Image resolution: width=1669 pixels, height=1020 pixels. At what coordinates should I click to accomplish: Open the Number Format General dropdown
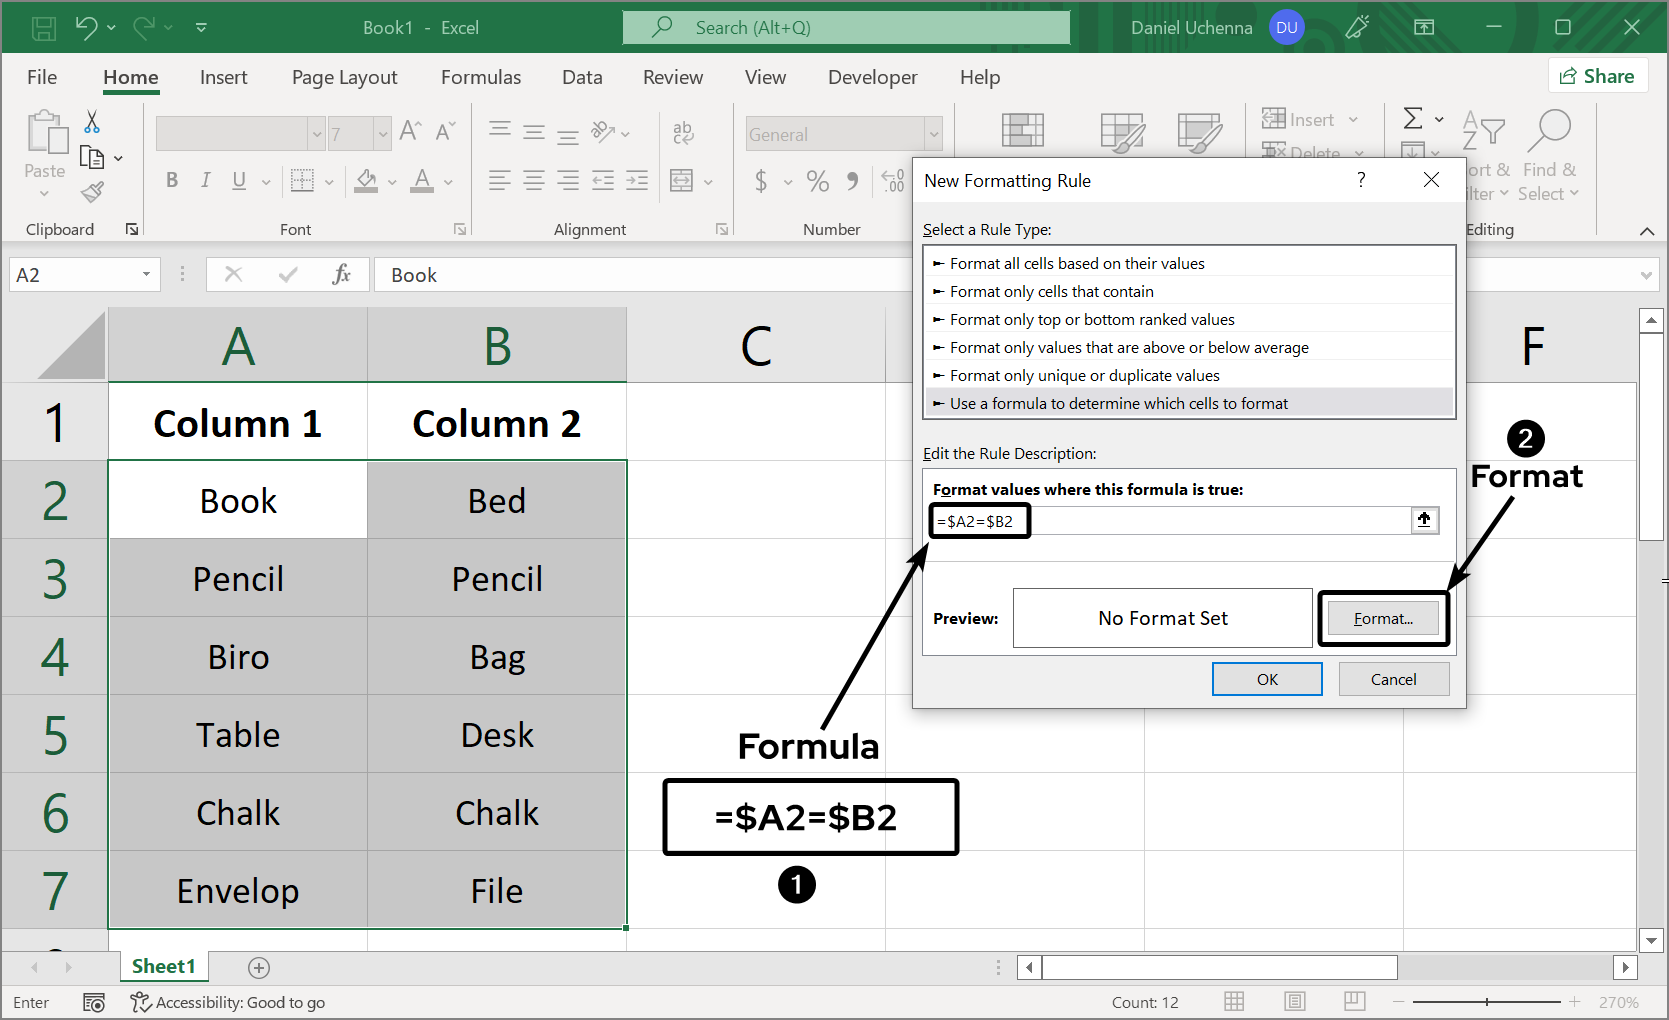click(933, 134)
